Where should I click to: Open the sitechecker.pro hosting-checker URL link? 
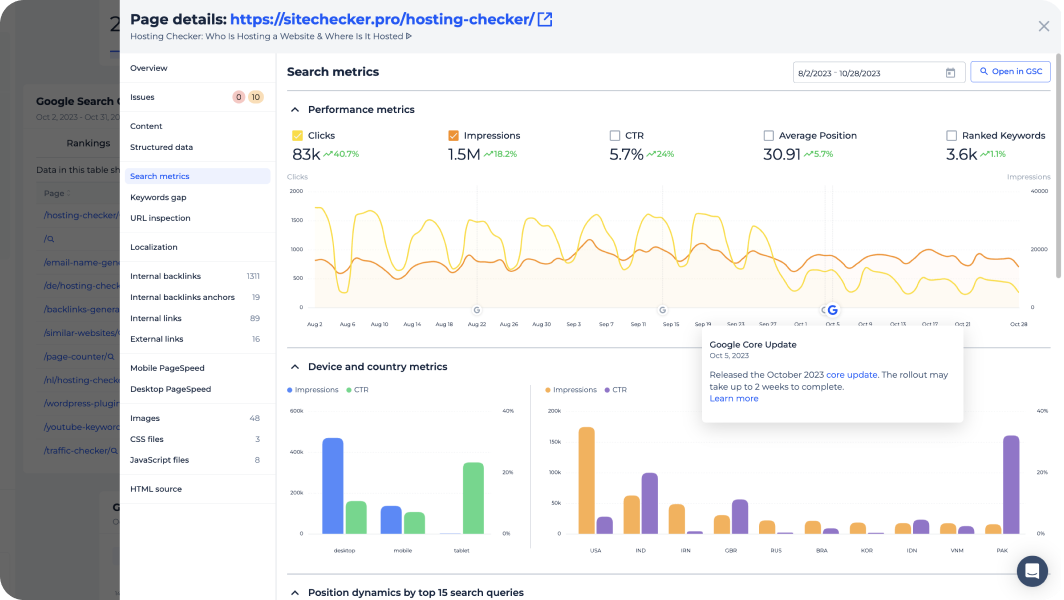pyautogui.click(x=382, y=19)
